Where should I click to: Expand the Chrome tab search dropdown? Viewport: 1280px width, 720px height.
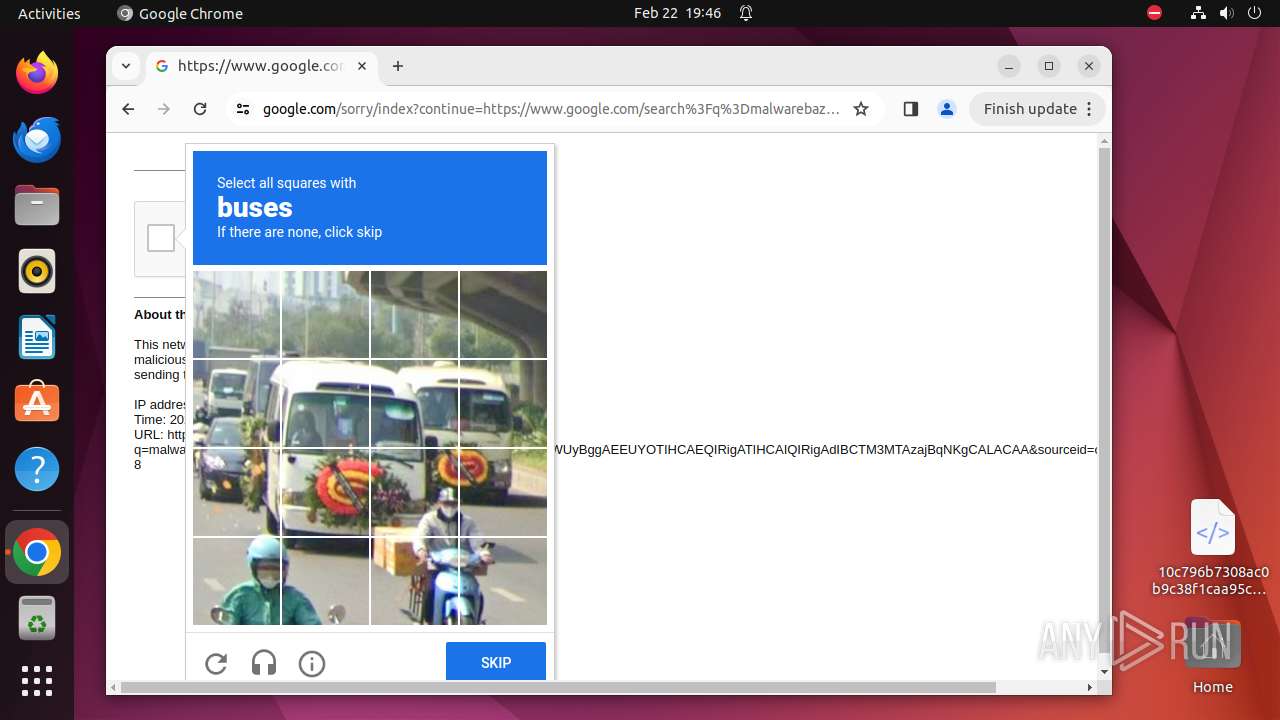click(x=125, y=66)
